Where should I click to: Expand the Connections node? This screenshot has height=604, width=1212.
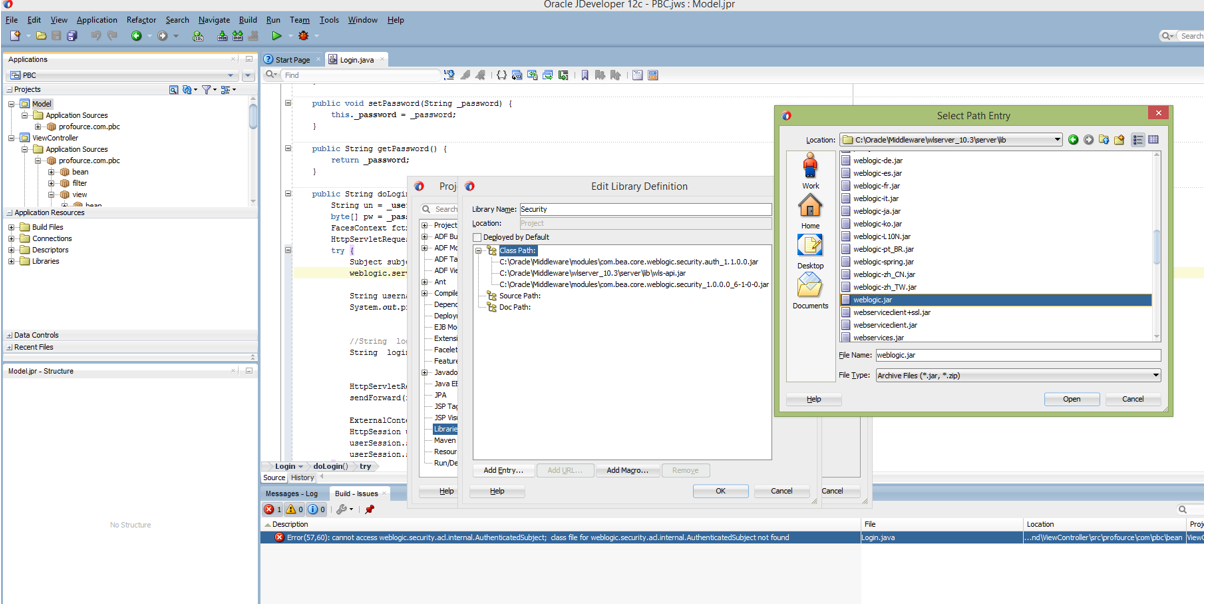pos(12,239)
